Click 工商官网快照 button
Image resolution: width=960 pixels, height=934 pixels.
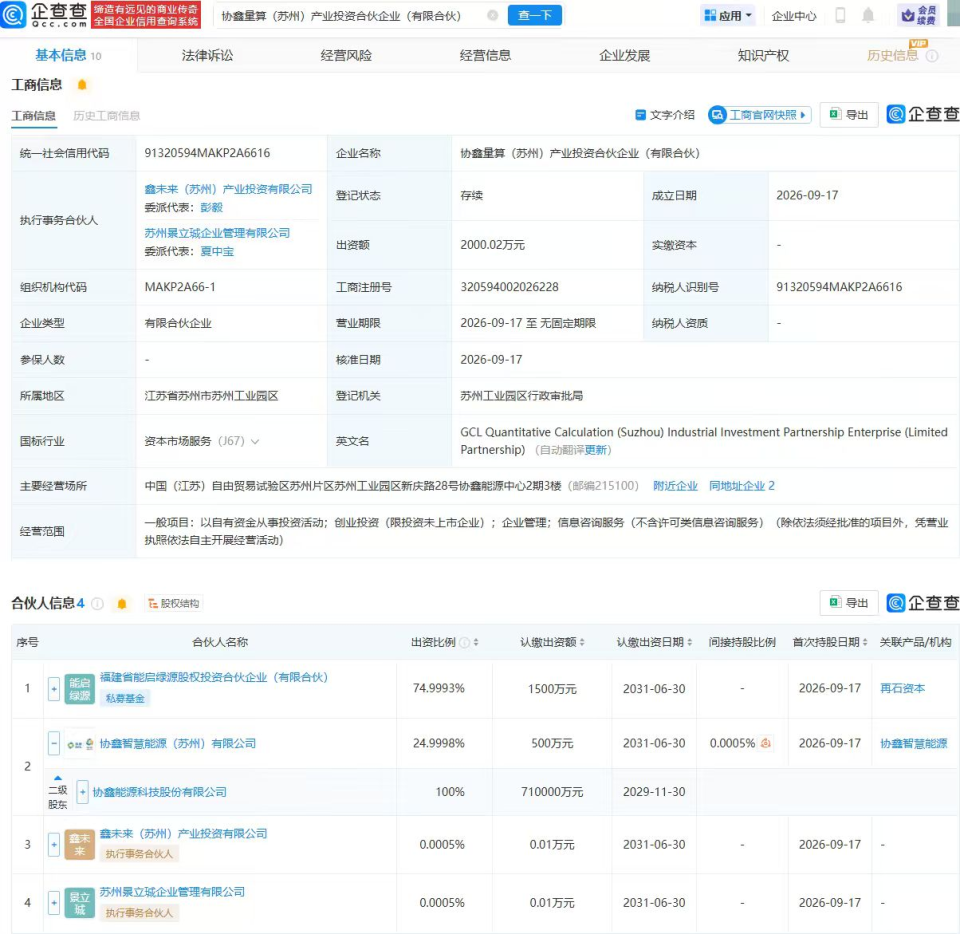click(760, 115)
